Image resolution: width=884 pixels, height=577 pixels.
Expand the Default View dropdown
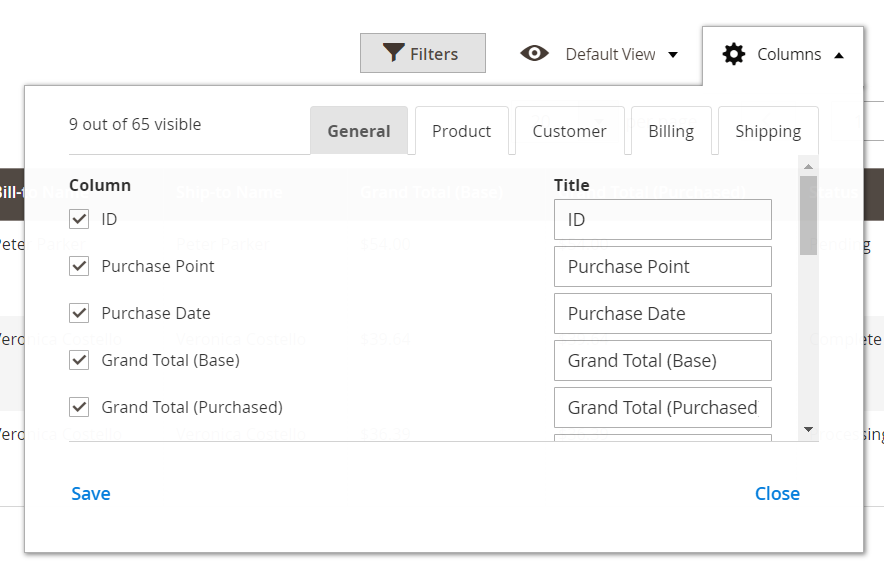click(x=673, y=55)
